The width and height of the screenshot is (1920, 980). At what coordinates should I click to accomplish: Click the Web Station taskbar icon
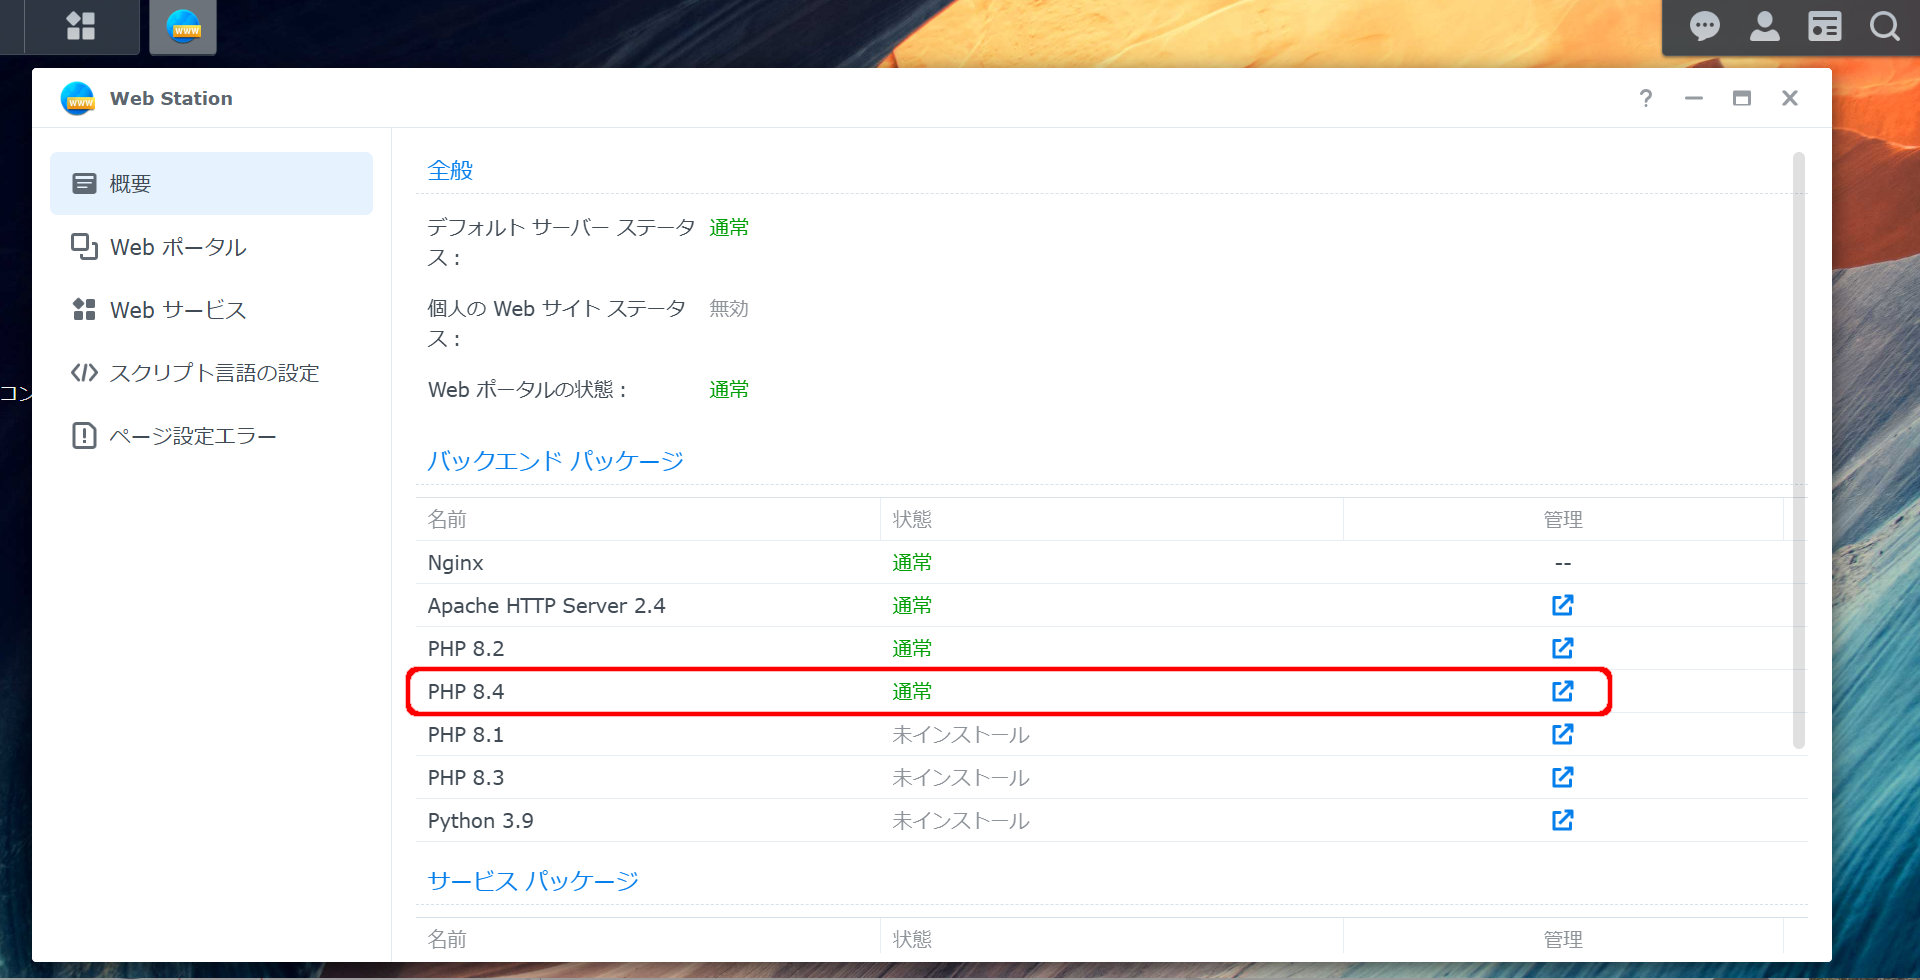click(183, 26)
